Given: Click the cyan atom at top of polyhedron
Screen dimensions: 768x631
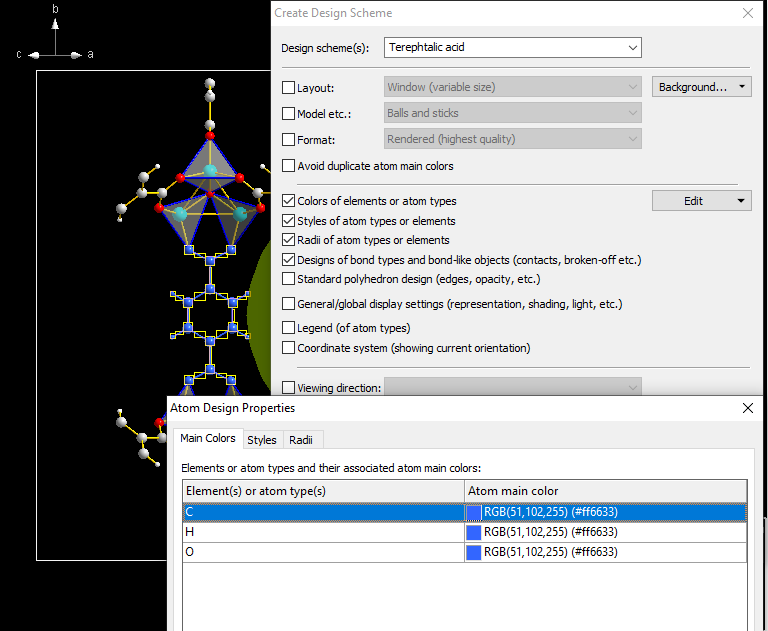Looking at the screenshot, I should coord(211,172).
